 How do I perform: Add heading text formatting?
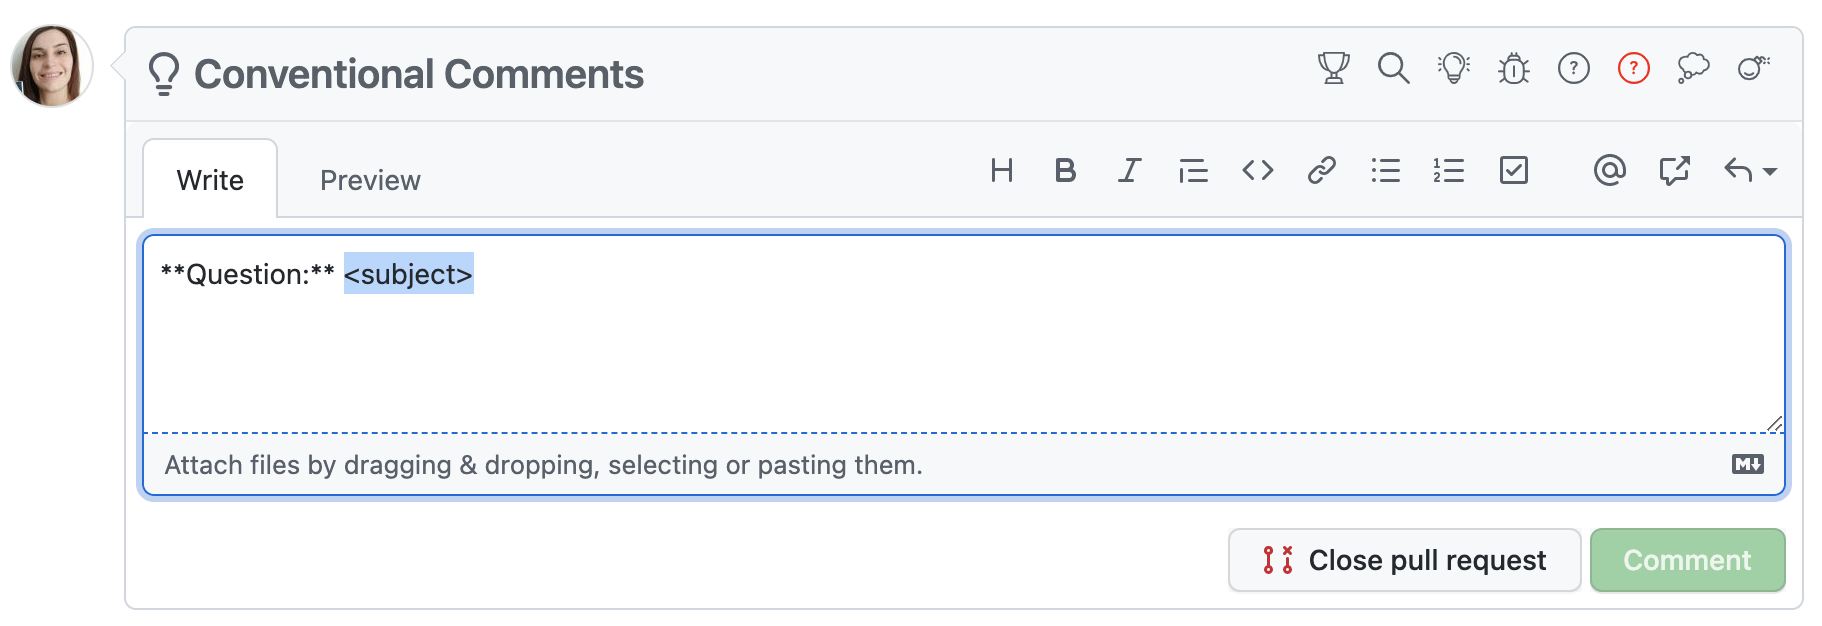(x=1002, y=171)
